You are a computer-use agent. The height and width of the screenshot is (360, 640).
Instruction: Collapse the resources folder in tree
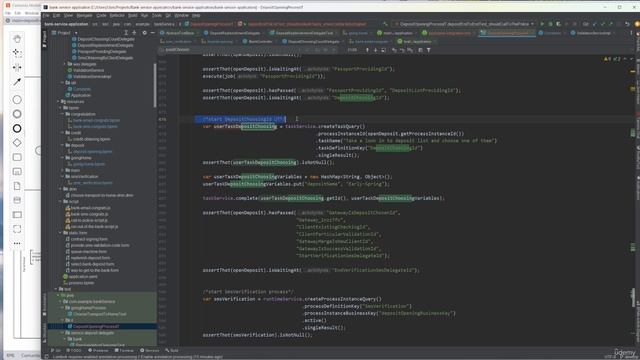pyautogui.click(x=58, y=101)
